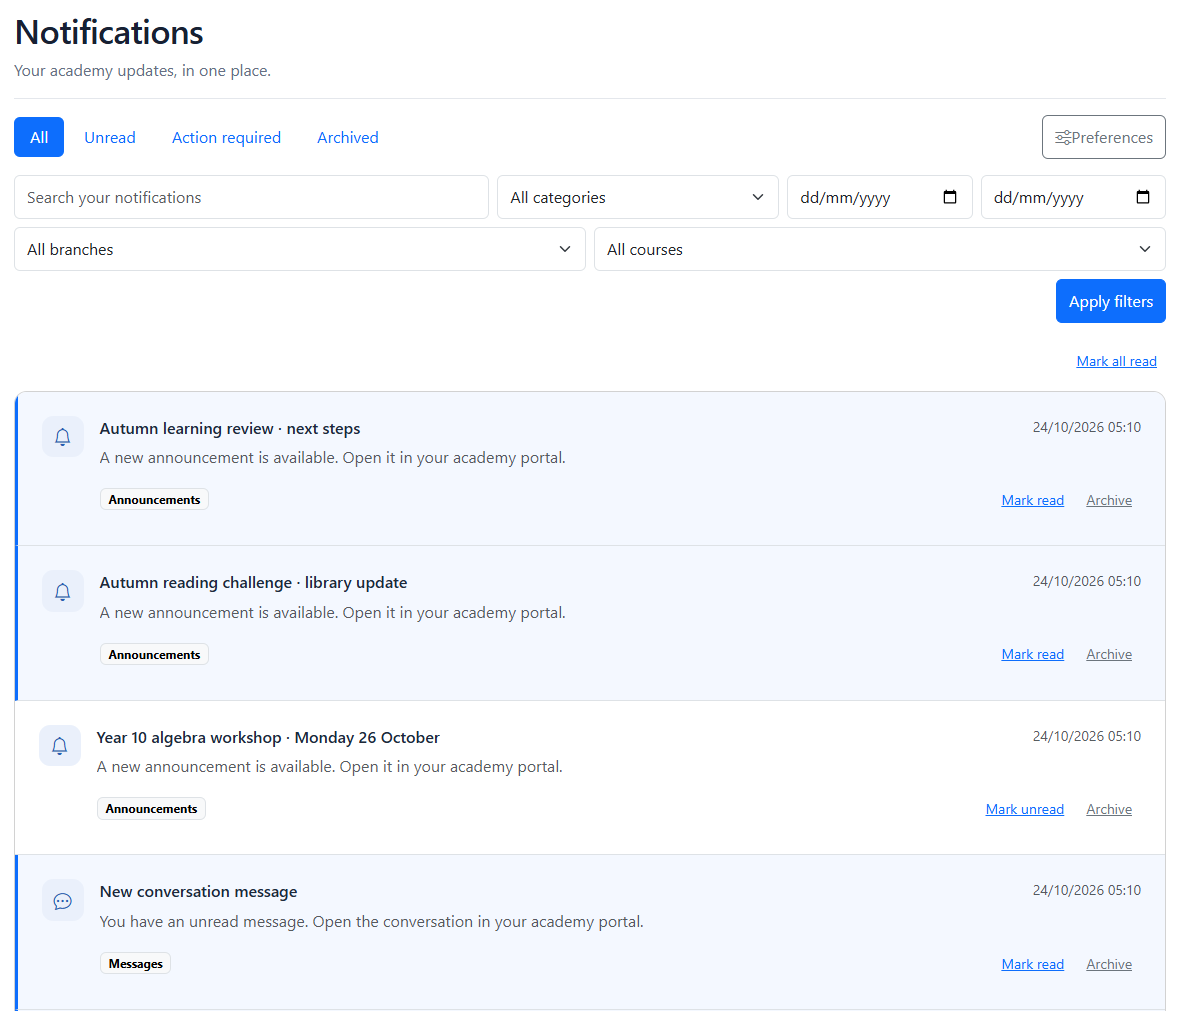Archive the New conversation message notification
Screen dimensions: 1180x1011
(x=1109, y=964)
